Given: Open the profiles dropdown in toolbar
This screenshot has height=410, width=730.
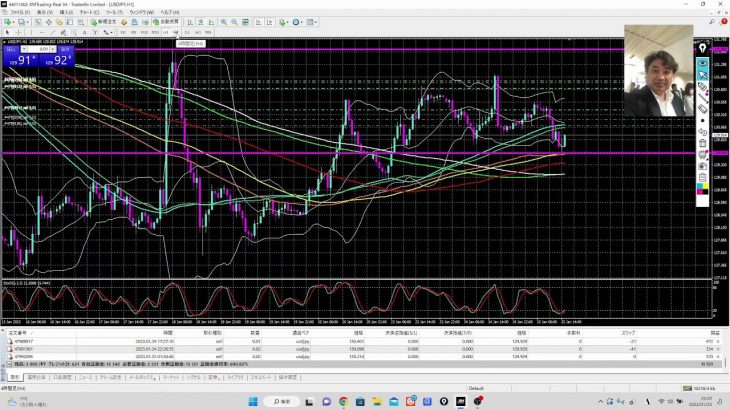Looking at the screenshot, I should [27, 23].
